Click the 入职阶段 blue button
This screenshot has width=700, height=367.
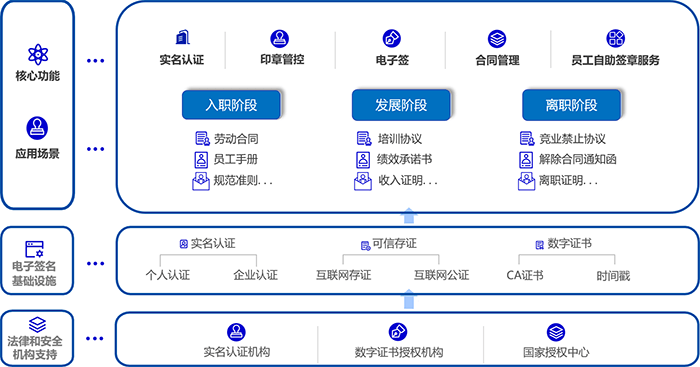point(231,105)
